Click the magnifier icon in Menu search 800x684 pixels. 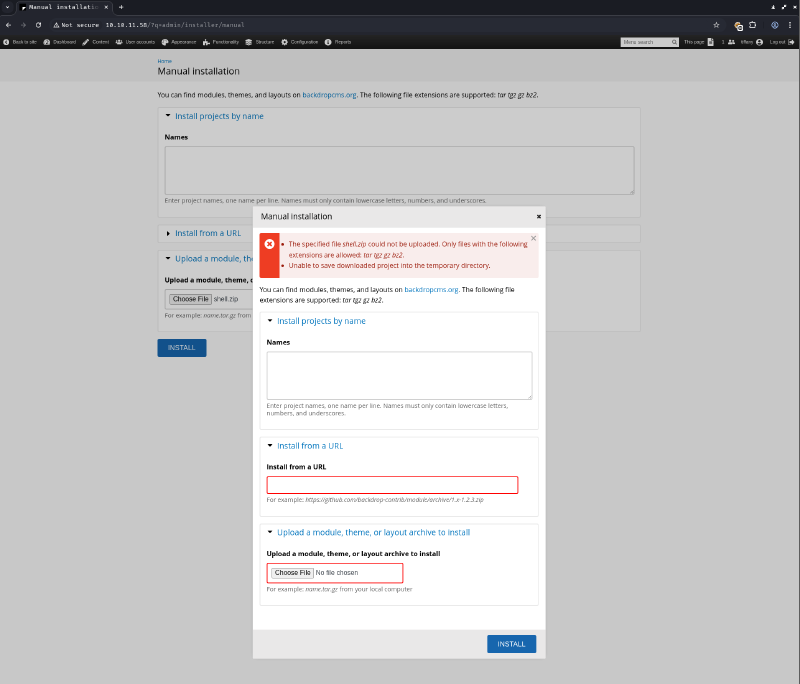click(674, 42)
